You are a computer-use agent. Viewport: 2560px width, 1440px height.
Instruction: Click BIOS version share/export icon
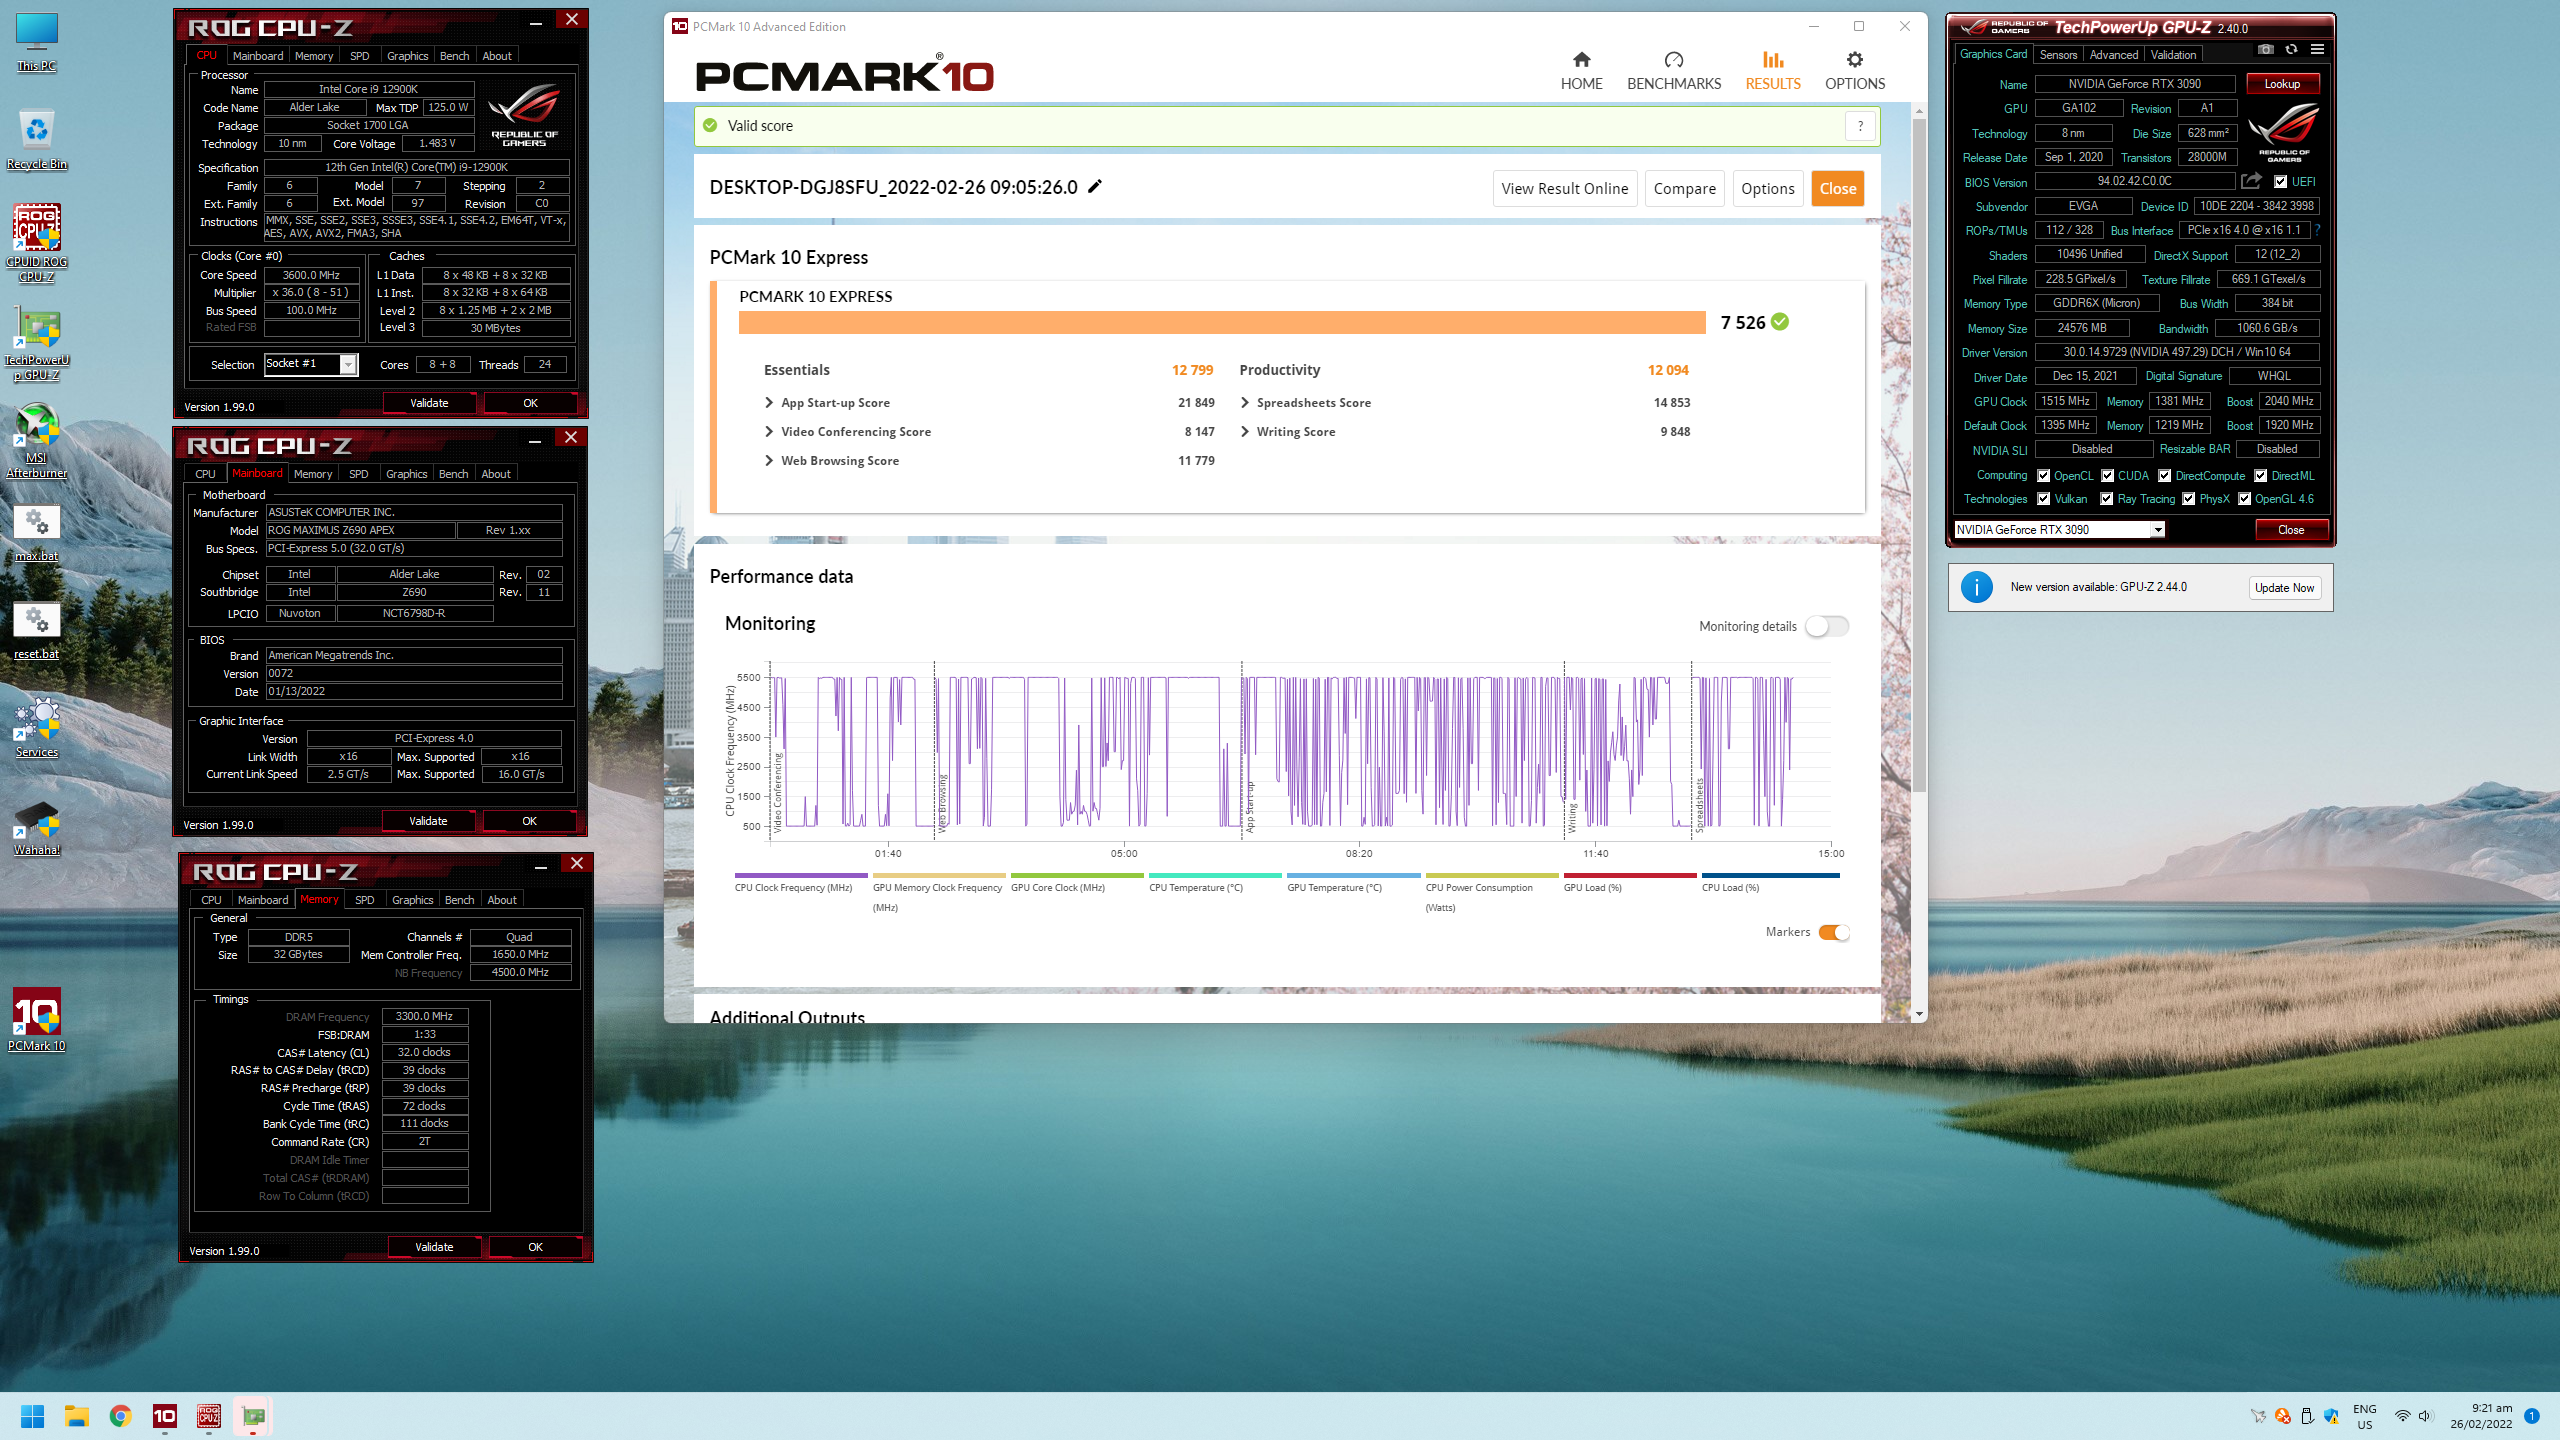coord(2251,181)
